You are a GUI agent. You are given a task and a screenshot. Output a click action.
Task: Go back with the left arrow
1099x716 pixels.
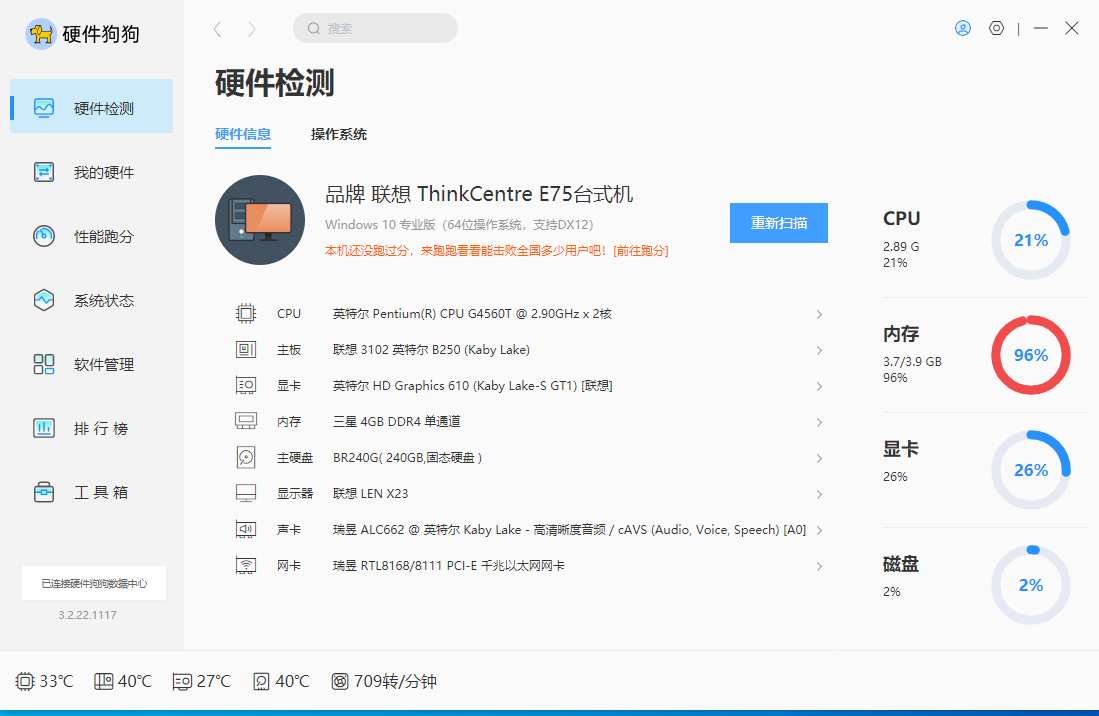tap(217, 29)
